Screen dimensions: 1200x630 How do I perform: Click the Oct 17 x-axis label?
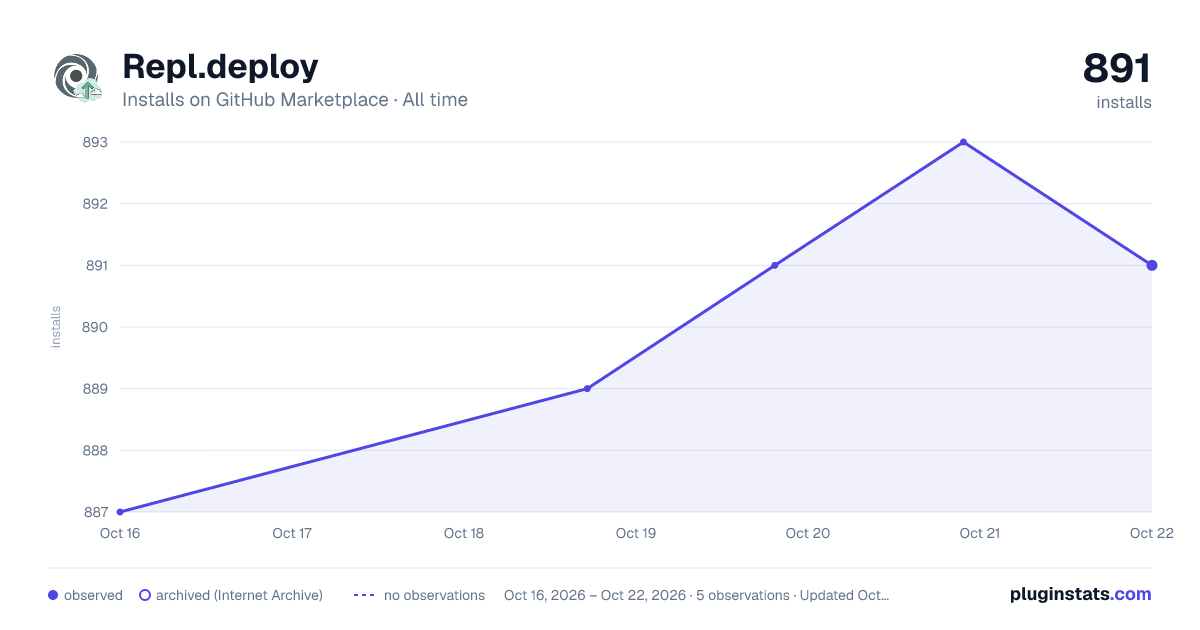(x=292, y=533)
